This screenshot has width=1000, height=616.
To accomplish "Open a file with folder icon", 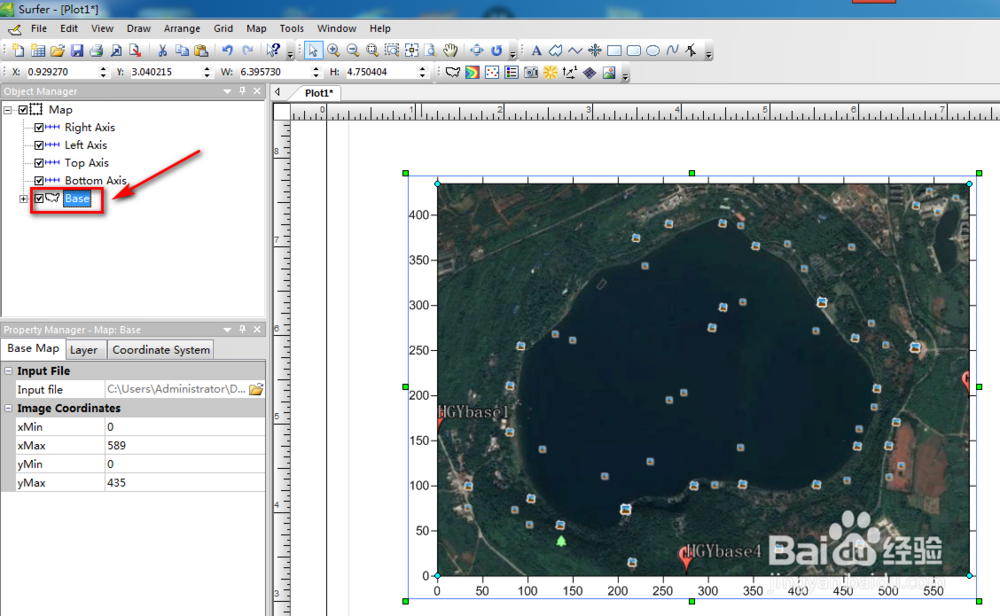I will [x=57, y=50].
